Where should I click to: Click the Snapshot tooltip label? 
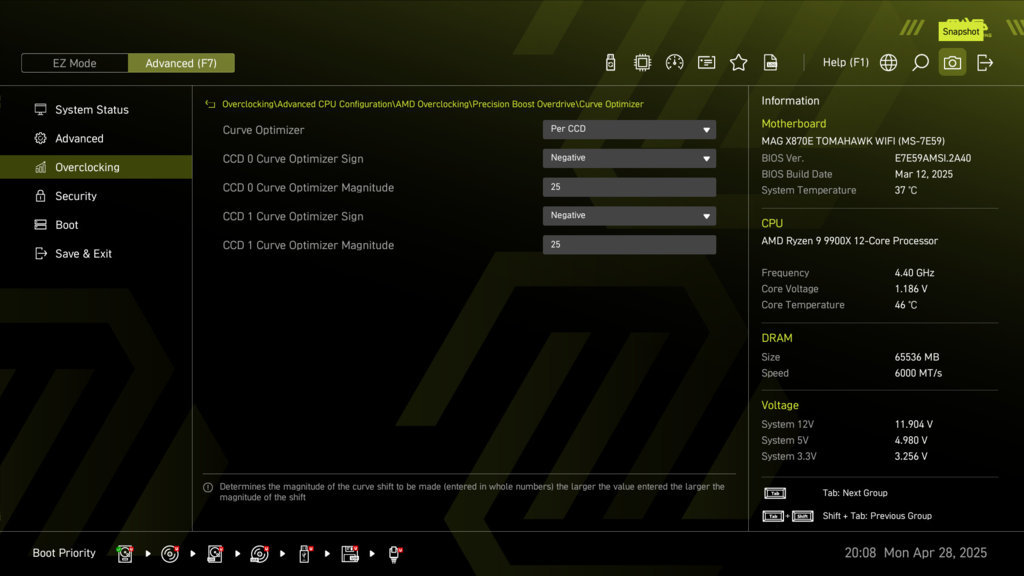961,31
